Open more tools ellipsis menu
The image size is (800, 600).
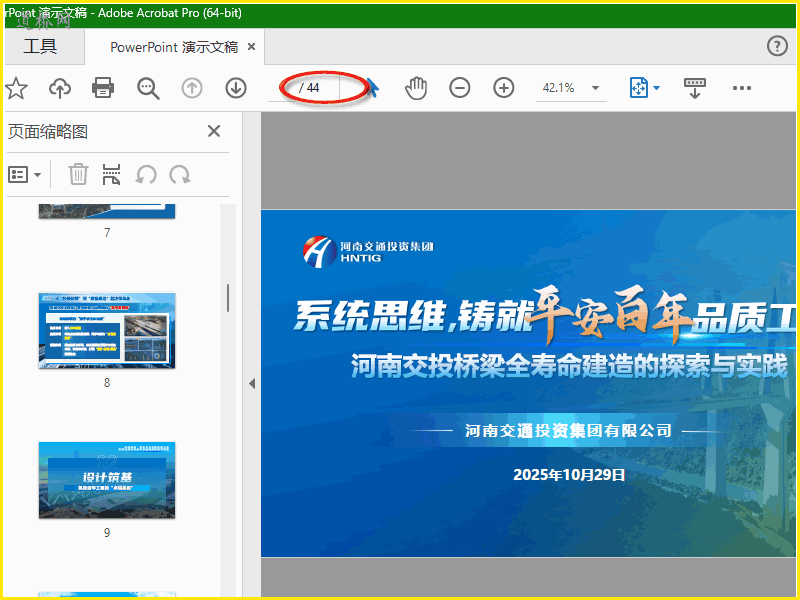tap(741, 88)
